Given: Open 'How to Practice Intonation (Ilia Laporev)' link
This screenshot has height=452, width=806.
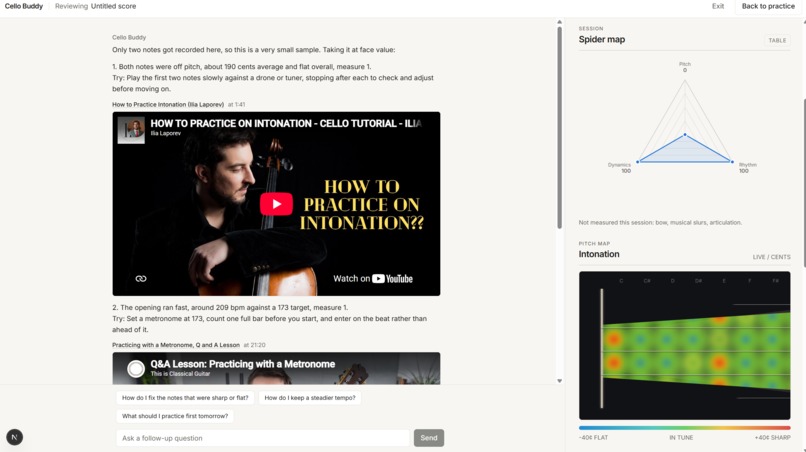Looking at the screenshot, I should coord(168,104).
